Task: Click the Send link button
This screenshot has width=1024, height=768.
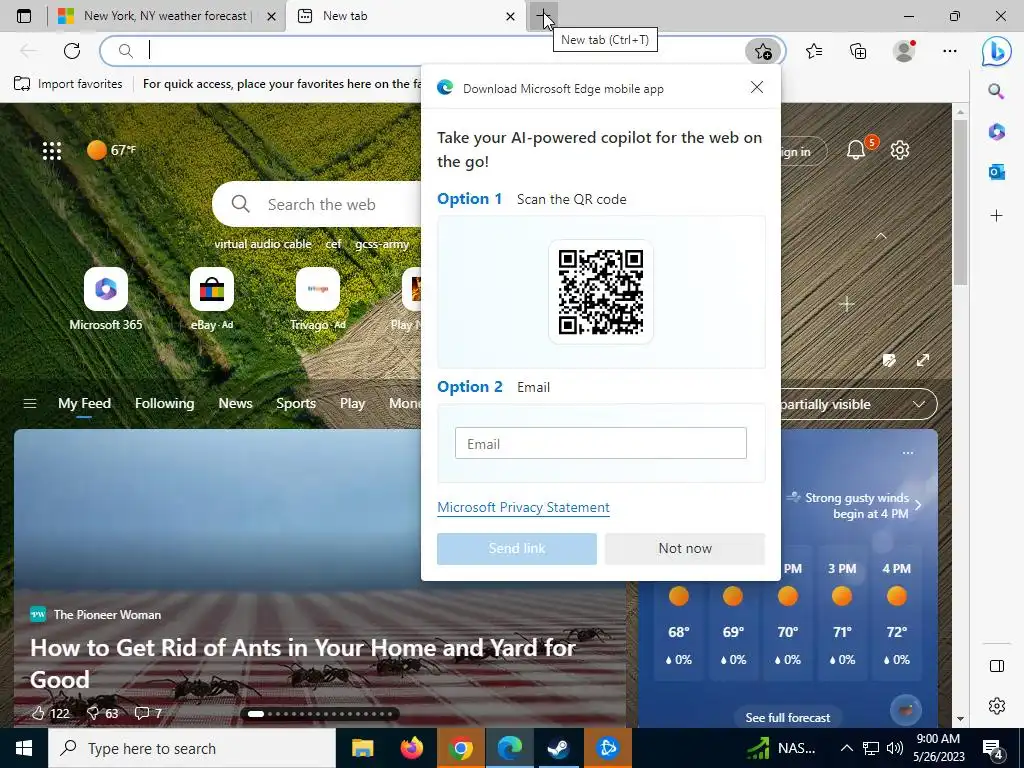Action: [x=517, y=549]
